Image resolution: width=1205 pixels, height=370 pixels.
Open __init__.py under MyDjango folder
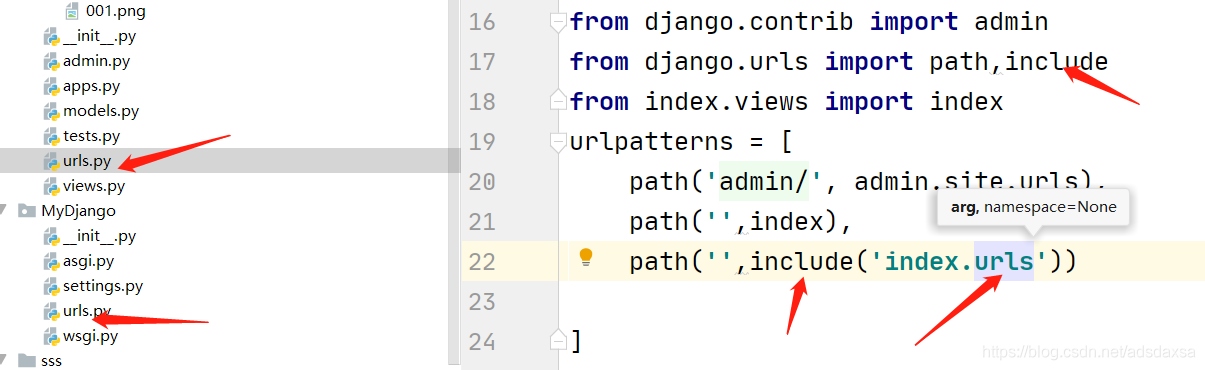click(99, 236)
